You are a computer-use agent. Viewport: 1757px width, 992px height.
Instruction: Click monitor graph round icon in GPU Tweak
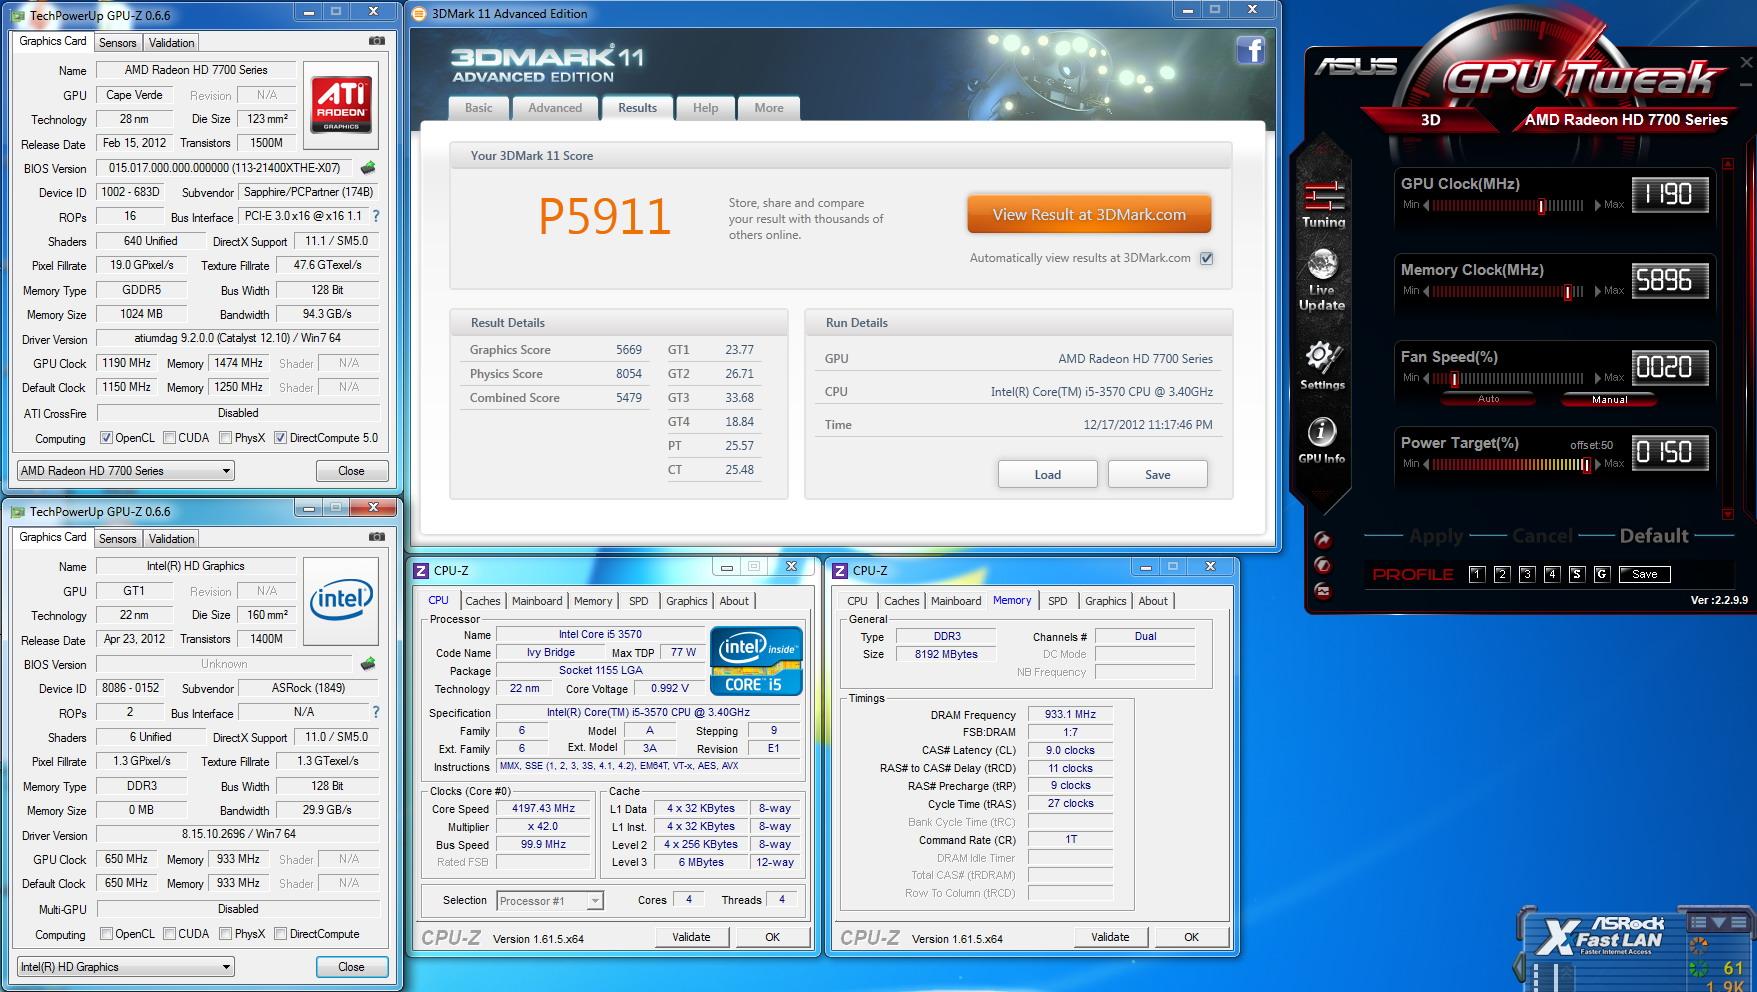[1323, 590]
